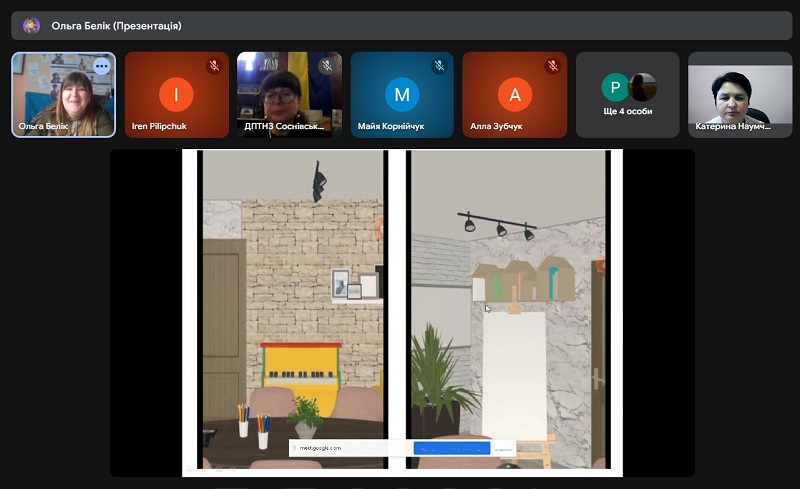Click Майя Корнійчук's blue M avatar

(x=402, y=95)
